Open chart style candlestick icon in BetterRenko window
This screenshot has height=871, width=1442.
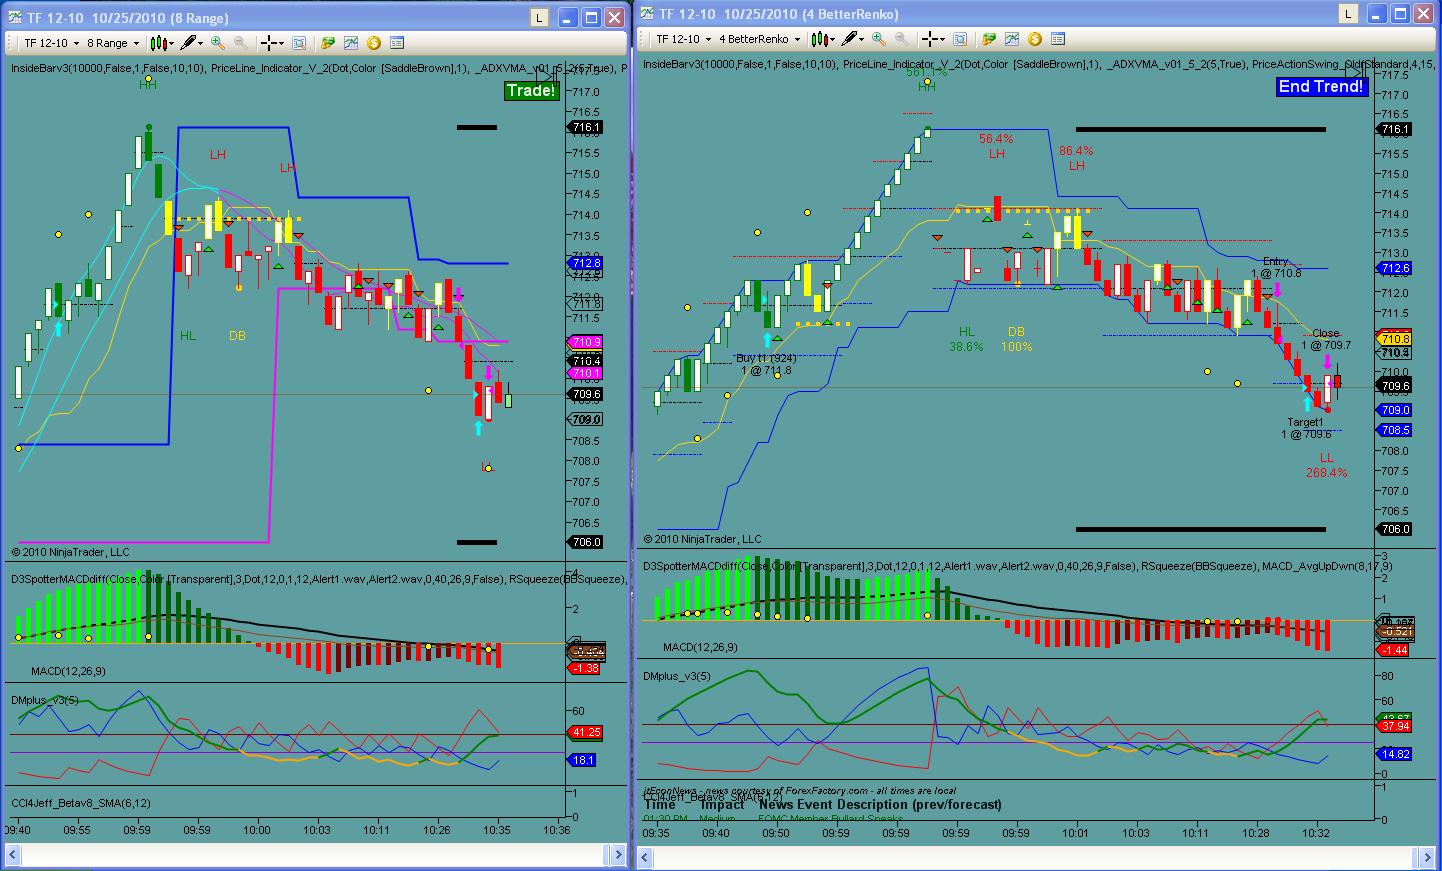(x=819, y=39)
